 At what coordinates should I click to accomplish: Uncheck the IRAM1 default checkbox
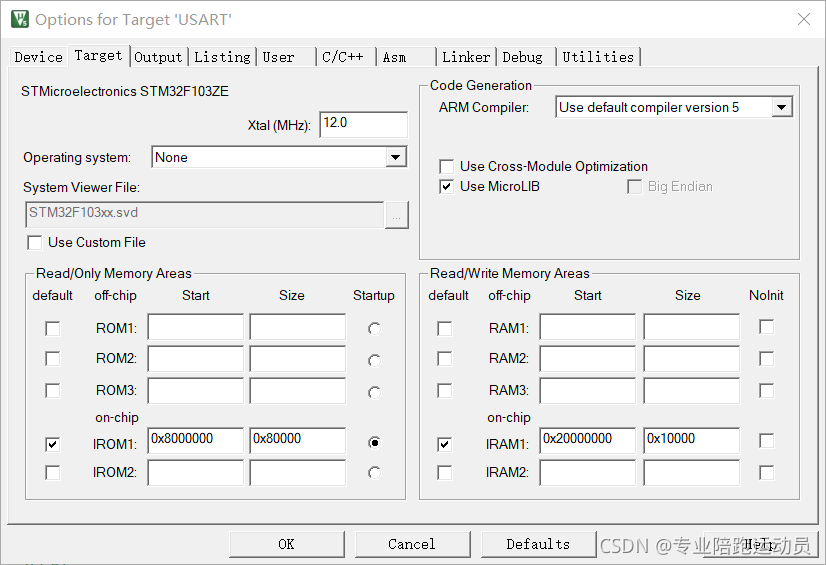[x=445, y=444]
